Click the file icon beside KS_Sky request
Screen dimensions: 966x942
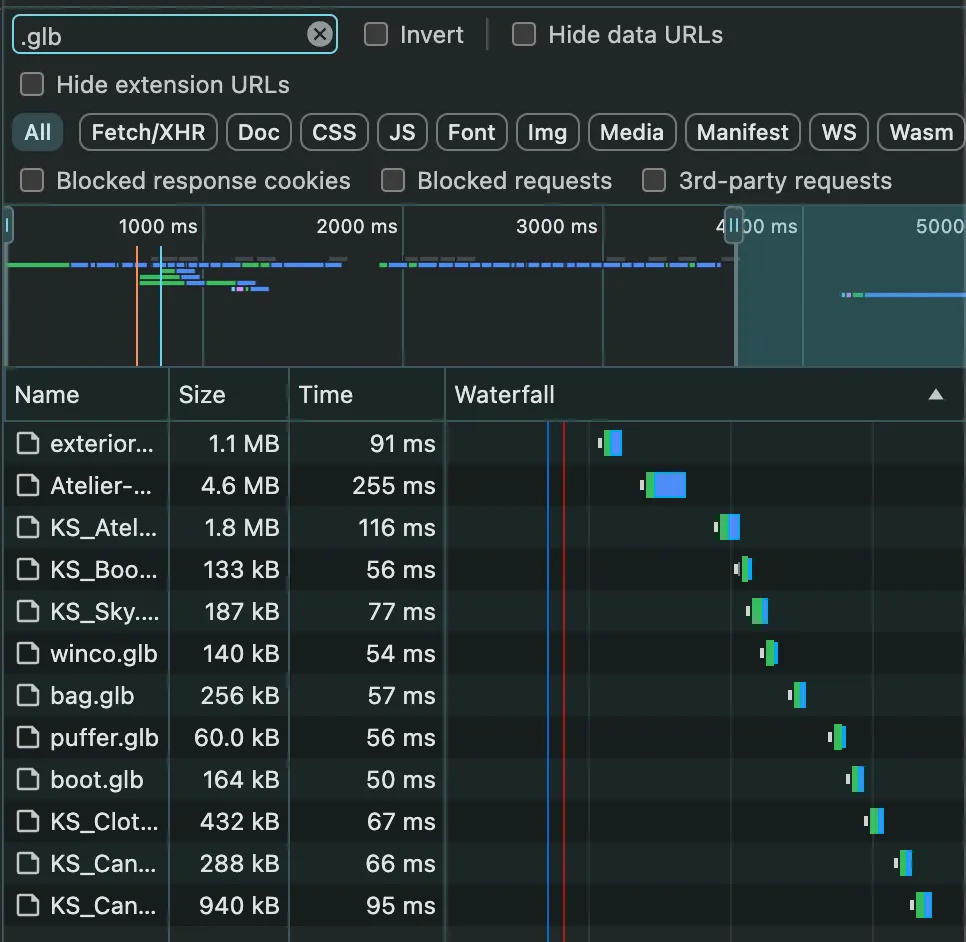[28, 612]
